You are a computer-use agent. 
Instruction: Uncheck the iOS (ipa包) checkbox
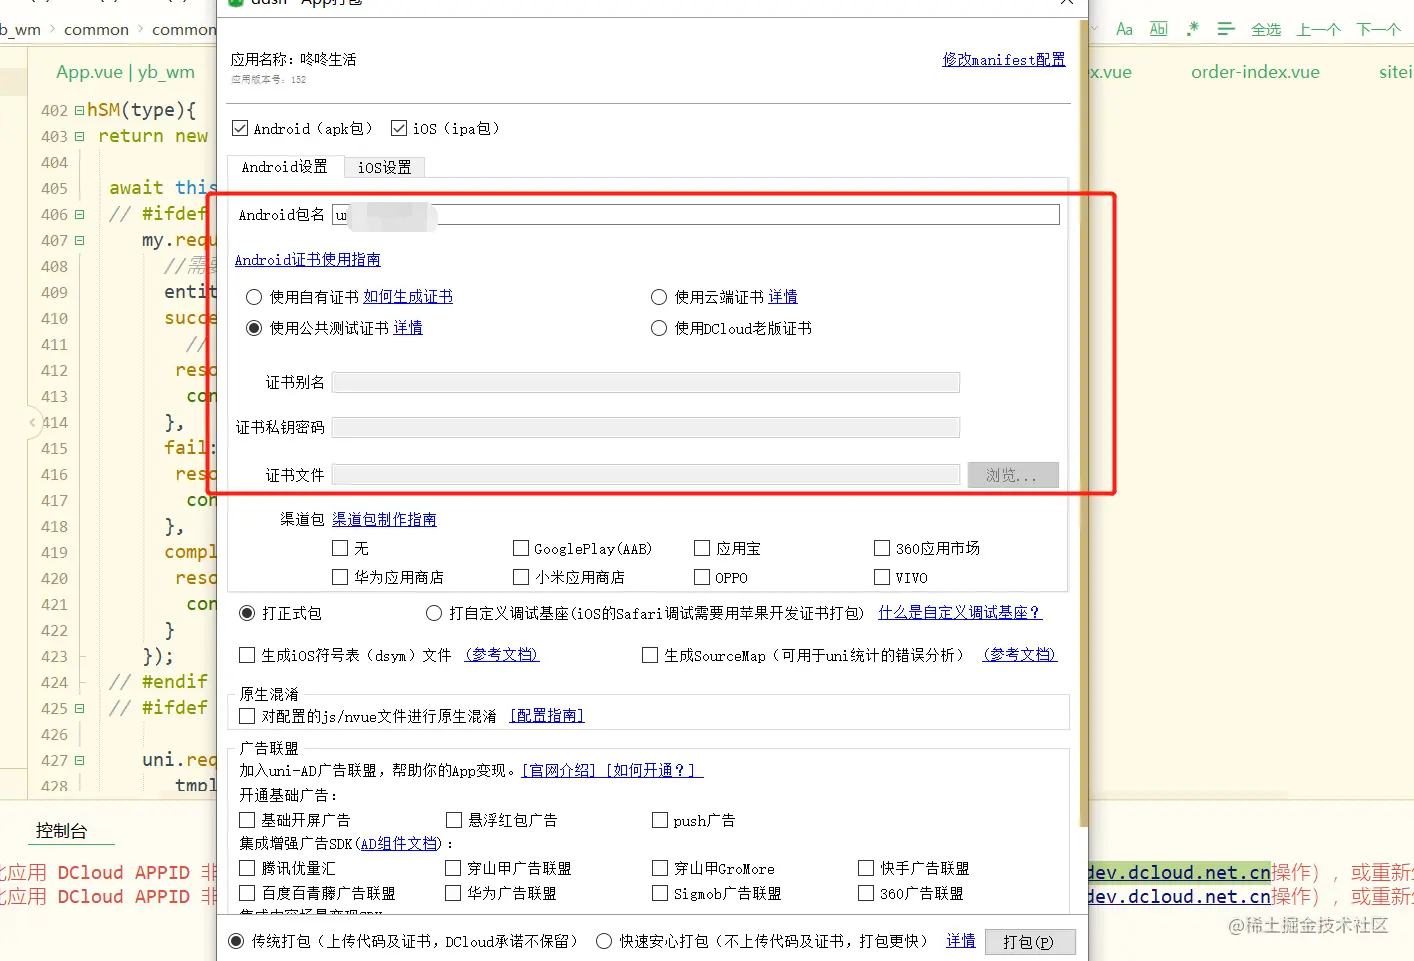tap(399, 128)
